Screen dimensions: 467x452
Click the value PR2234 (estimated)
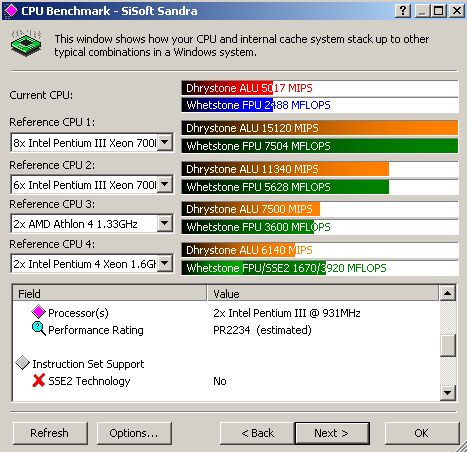[262, 330]
